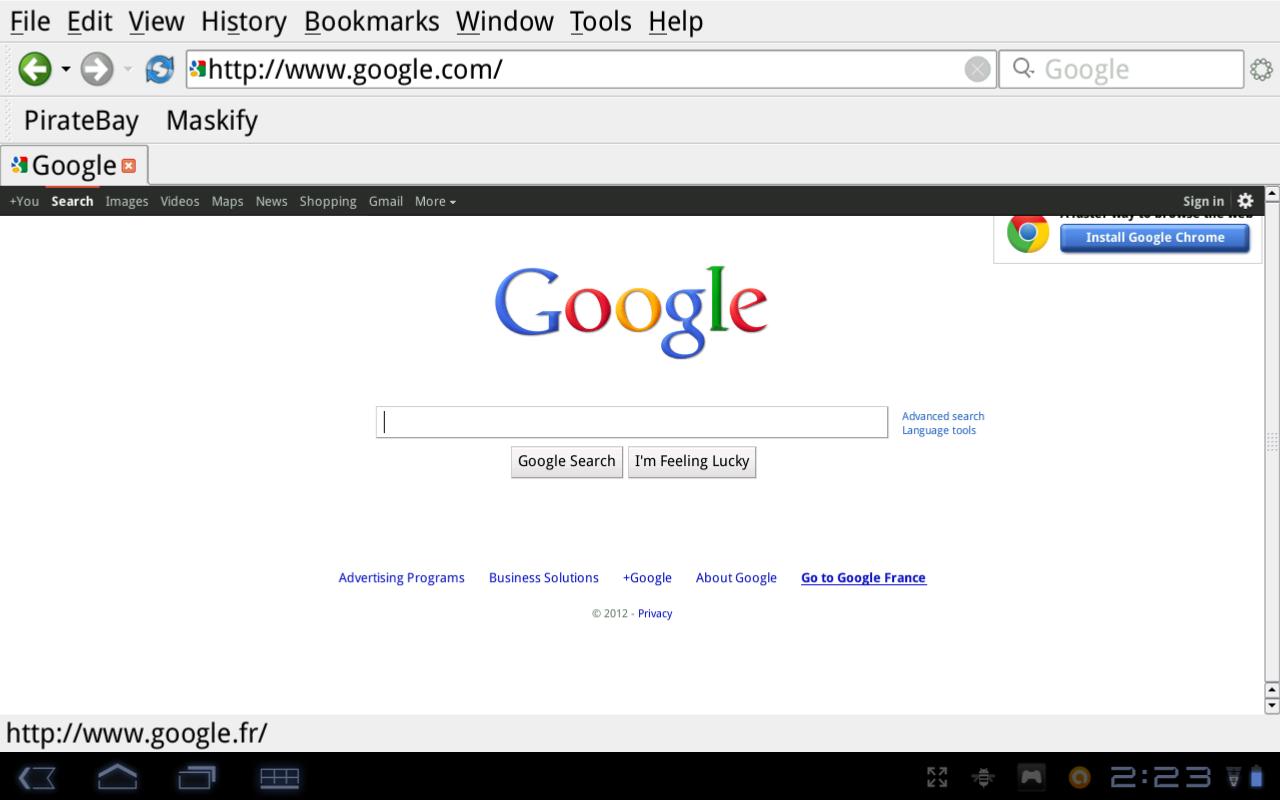
Task: Open the Forward history dropdown arrow
Action: (128, 69)
